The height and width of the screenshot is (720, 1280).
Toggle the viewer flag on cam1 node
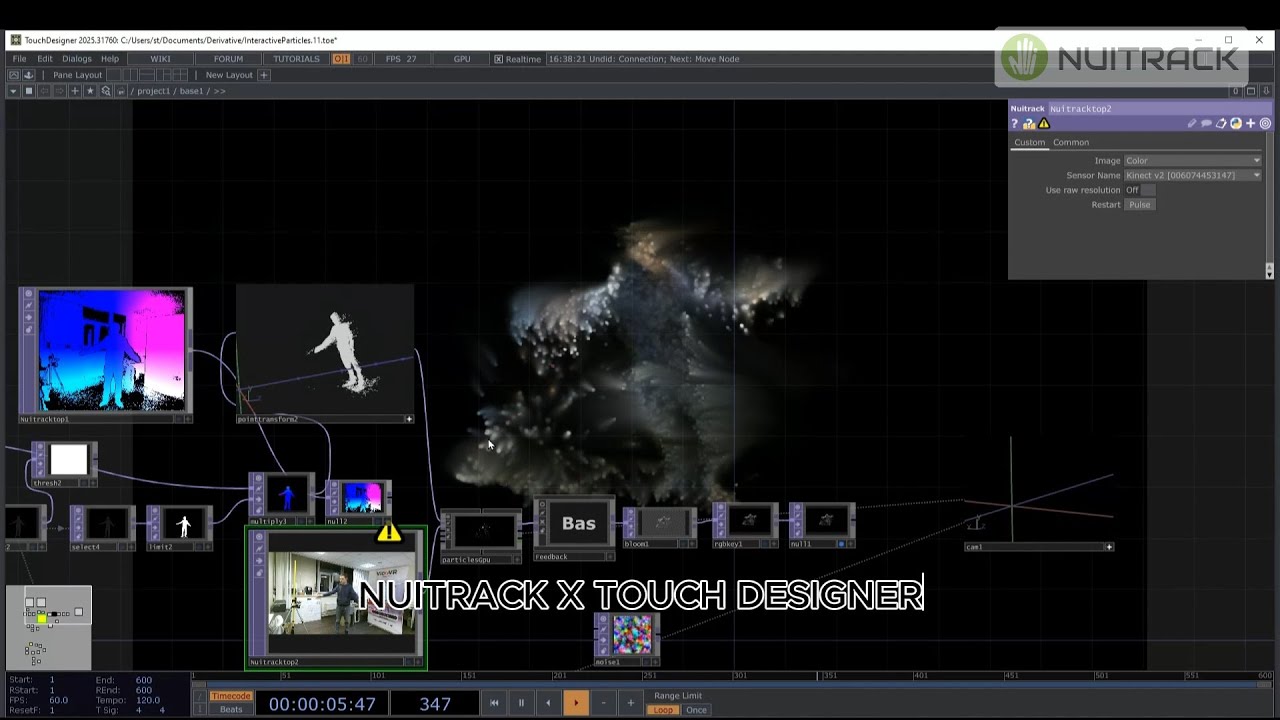pyautogui.click(x=1109, y=547)
